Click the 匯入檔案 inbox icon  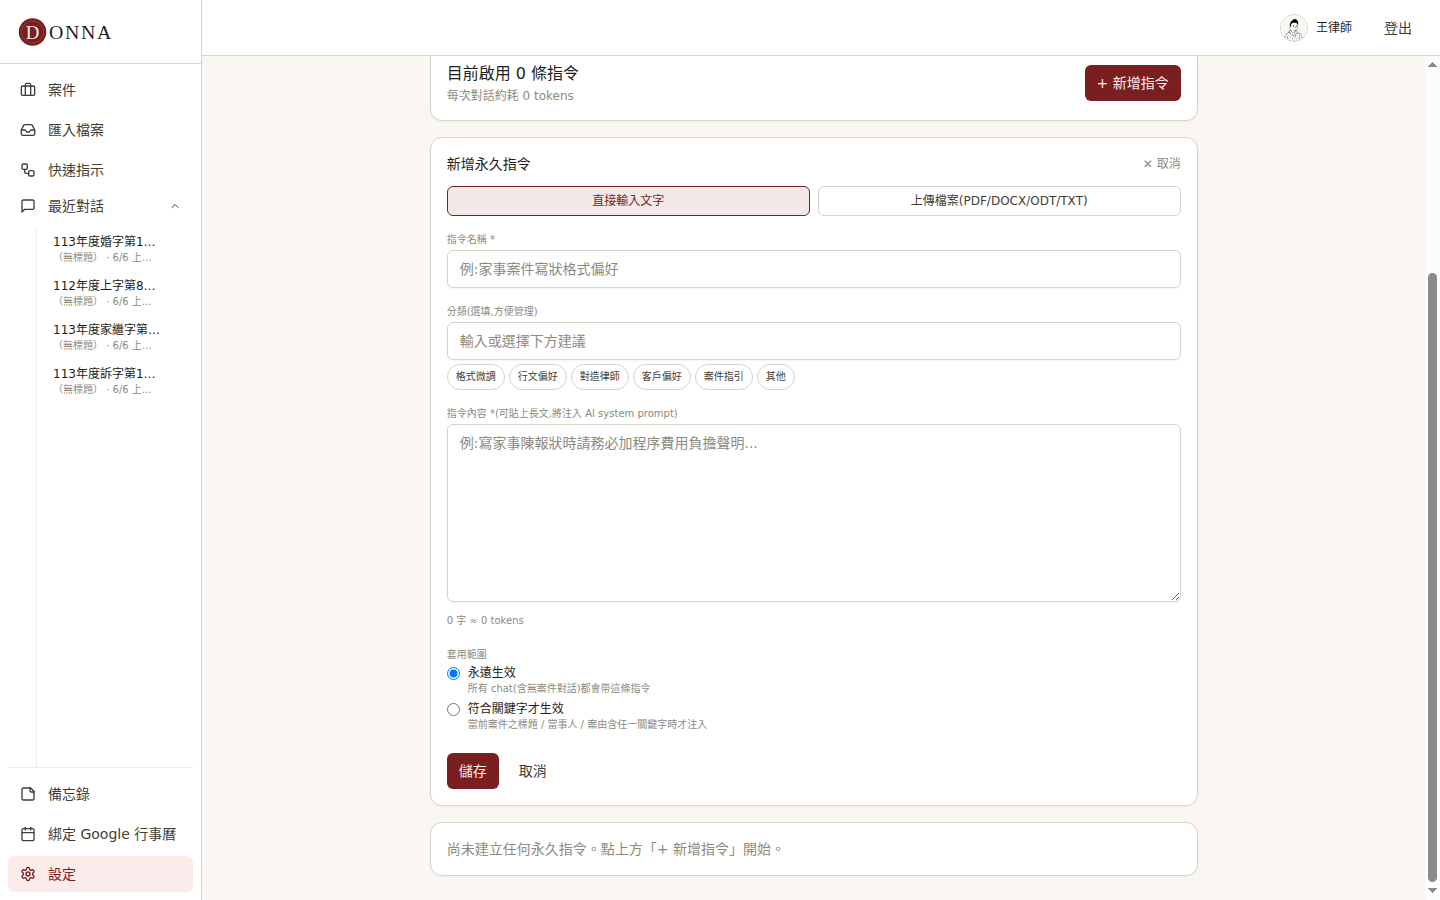[28, 130]
